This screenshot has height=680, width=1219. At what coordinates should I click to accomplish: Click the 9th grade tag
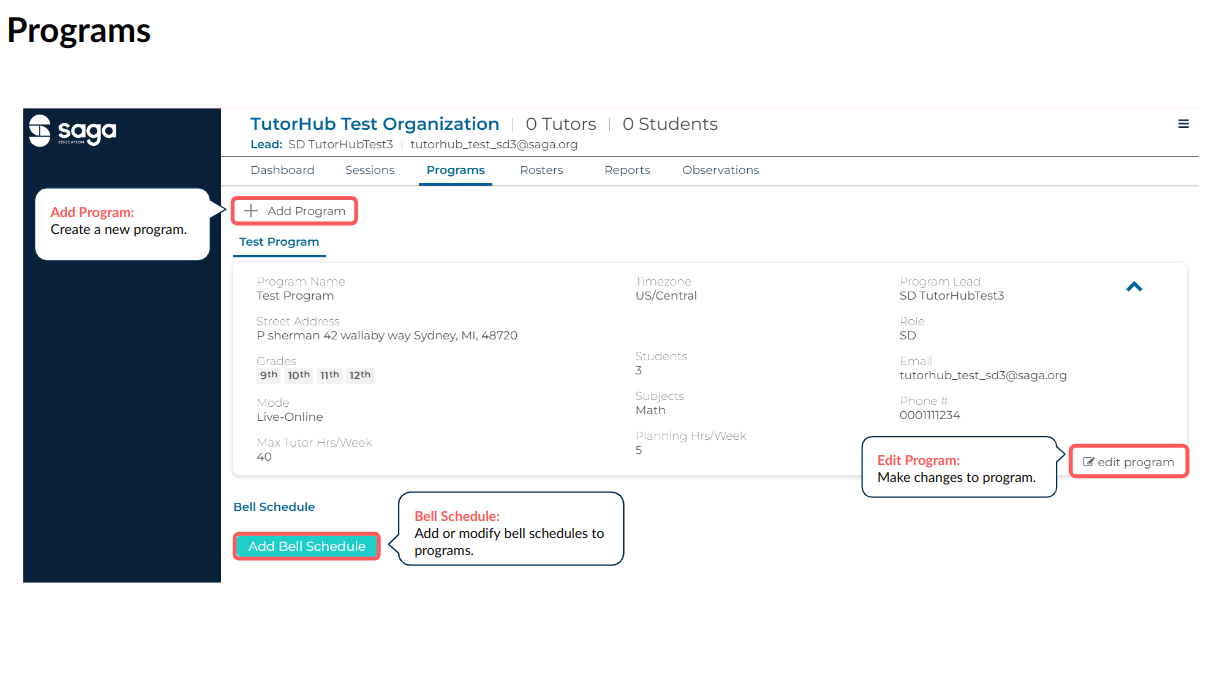tap(269, 375)
